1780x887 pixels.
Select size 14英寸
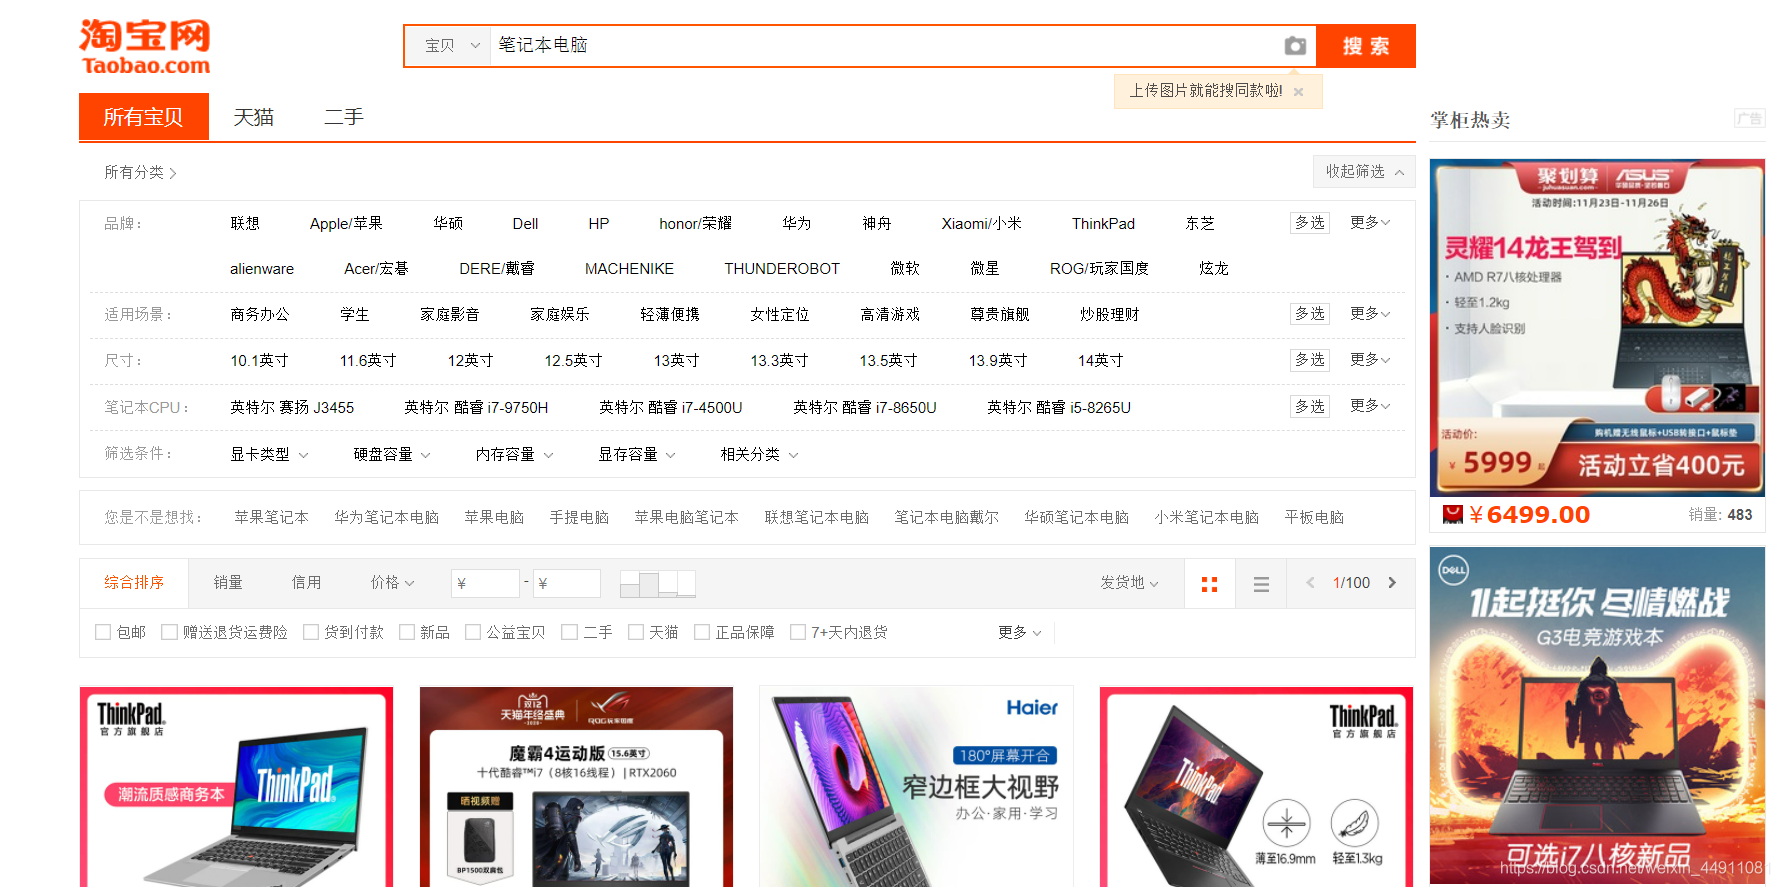1100,361
